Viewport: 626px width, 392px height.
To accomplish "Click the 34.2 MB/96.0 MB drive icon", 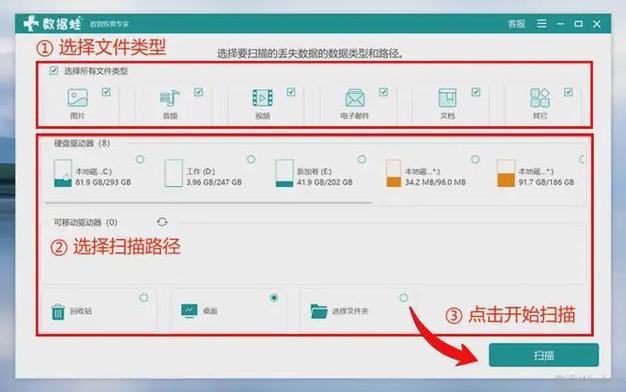I will [393, 173].
